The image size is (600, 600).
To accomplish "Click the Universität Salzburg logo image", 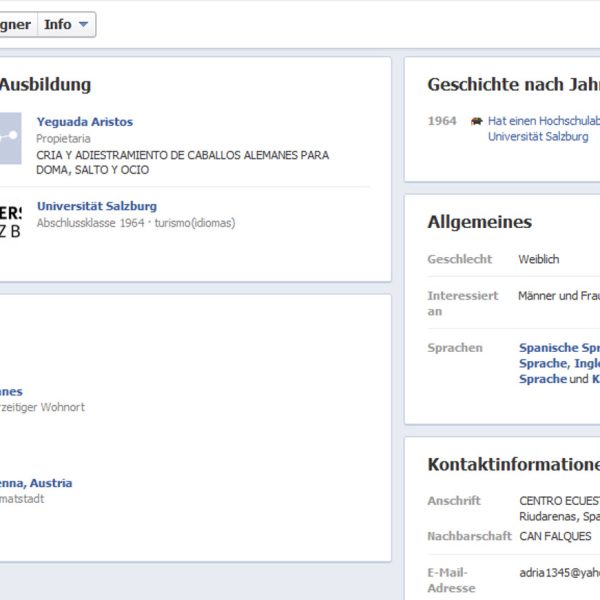I will pos(10,220).
